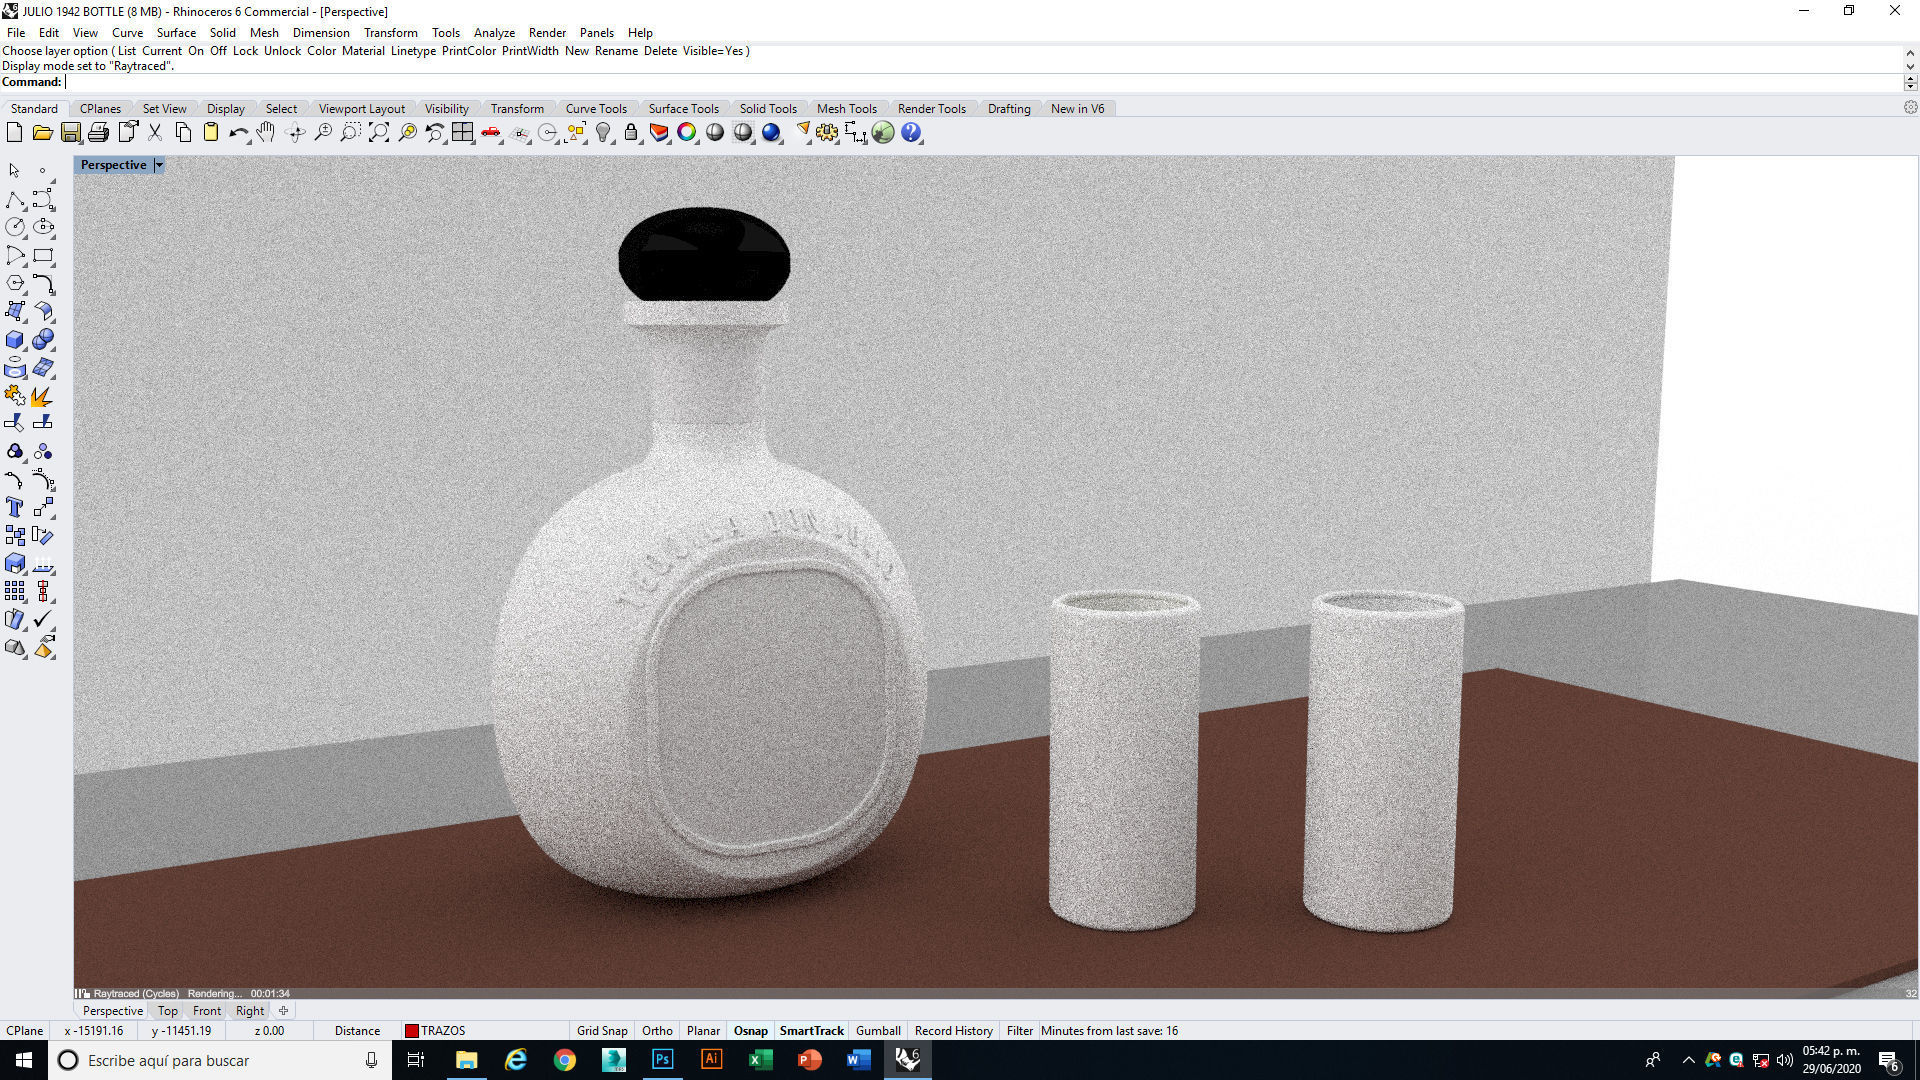The height and width of the screenshot is (1080, 1920).
Task: Select the Pan hand tool
Action: coord(266,133)
